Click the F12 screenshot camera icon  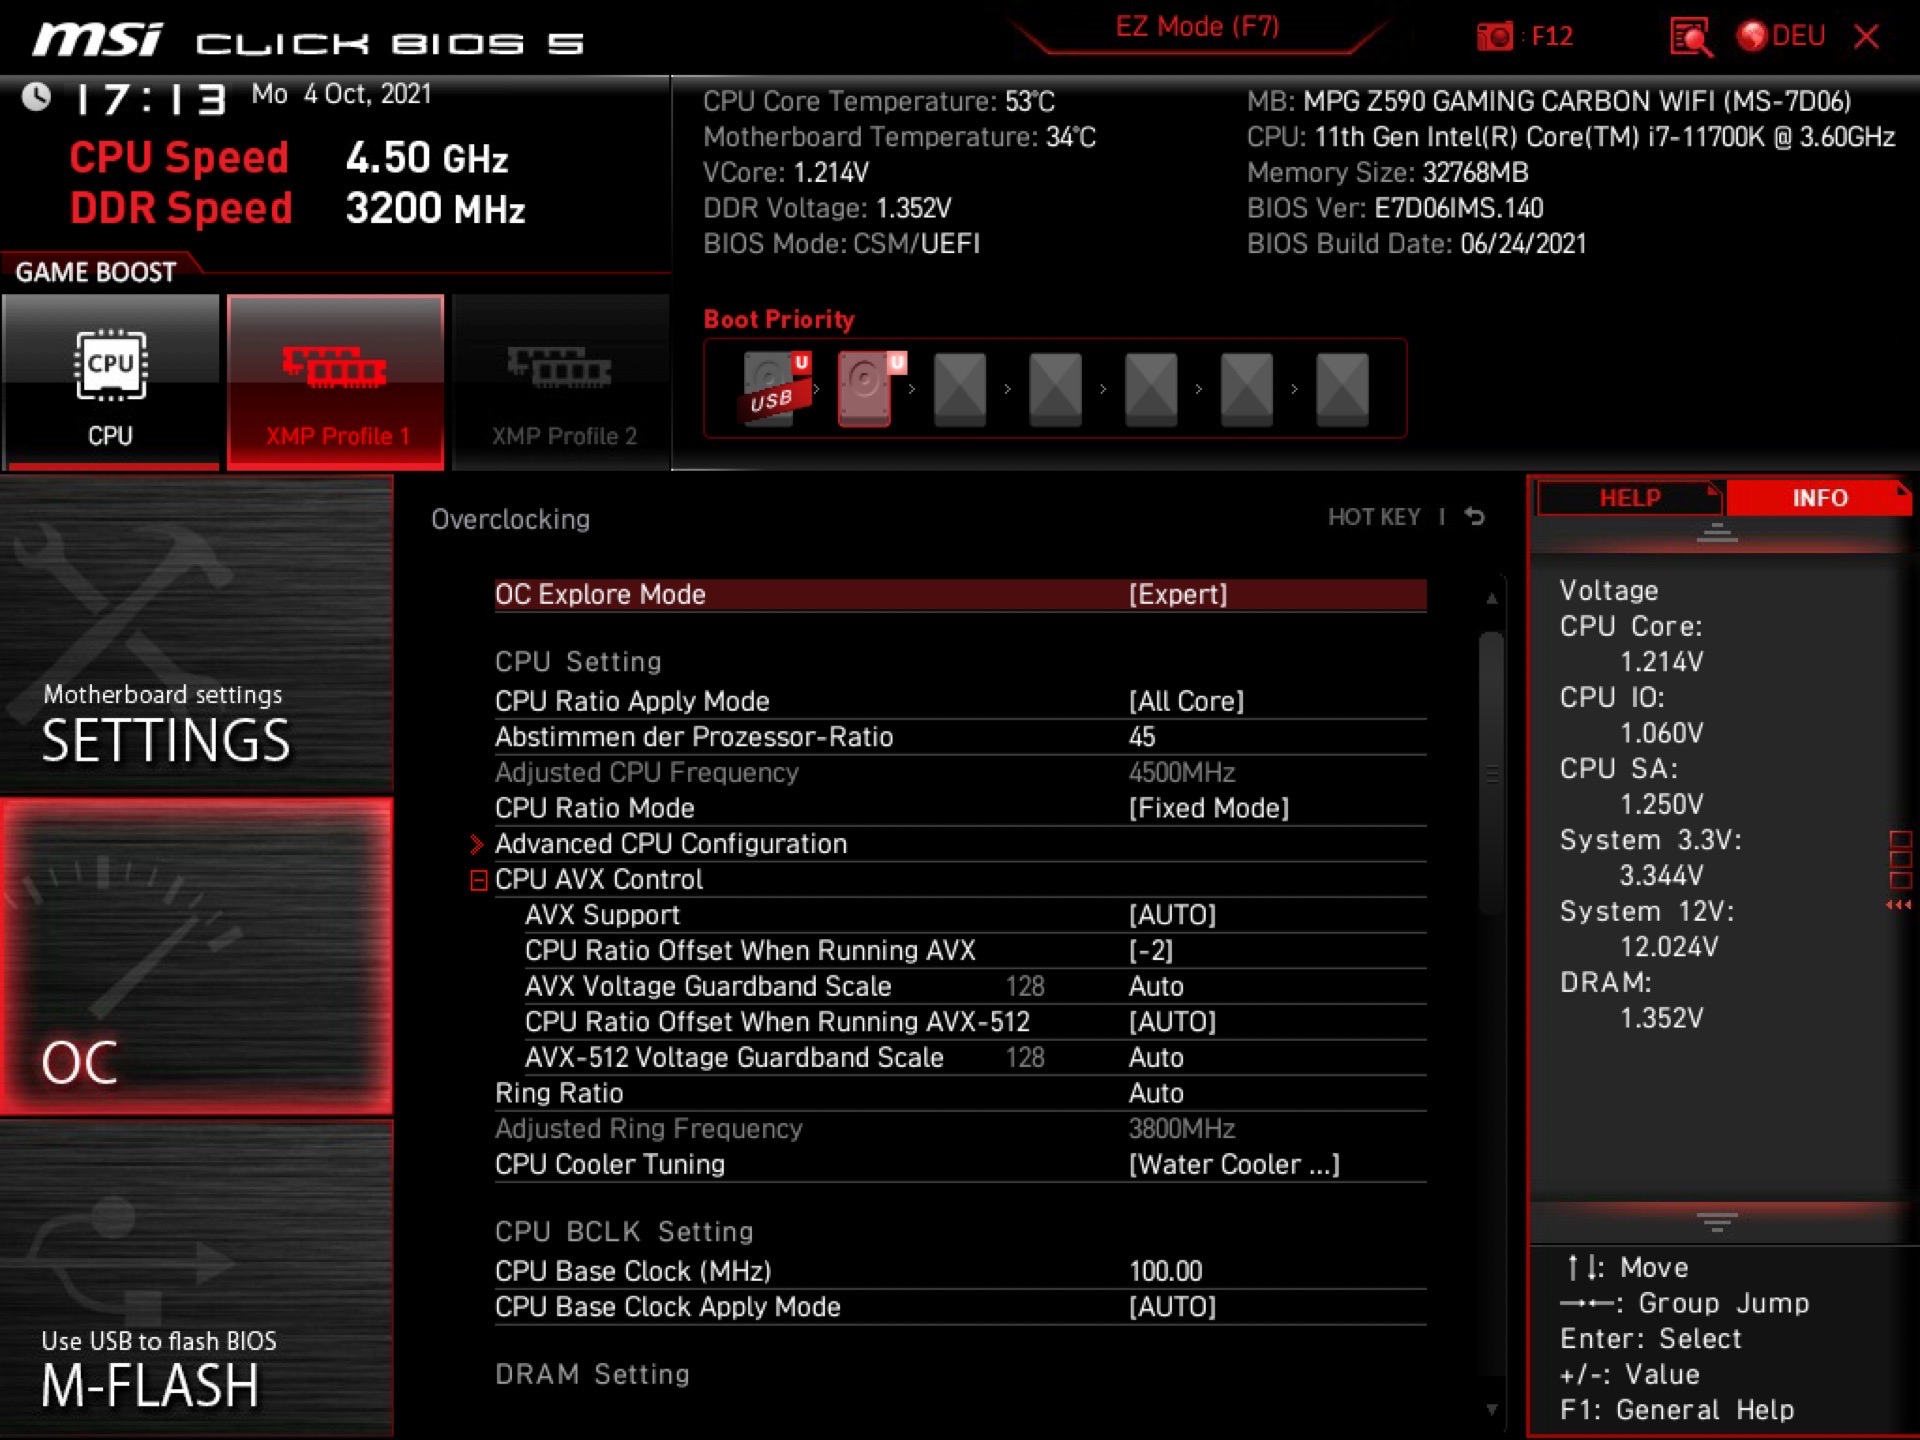pos(1495,37)
